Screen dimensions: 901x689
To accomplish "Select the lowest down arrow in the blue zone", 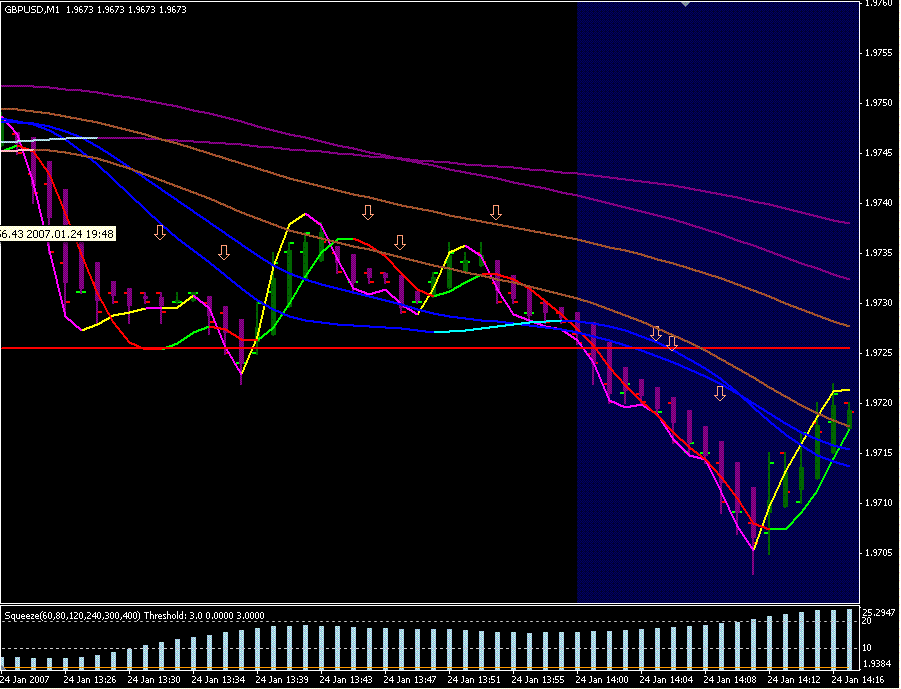I will (720, 393).
